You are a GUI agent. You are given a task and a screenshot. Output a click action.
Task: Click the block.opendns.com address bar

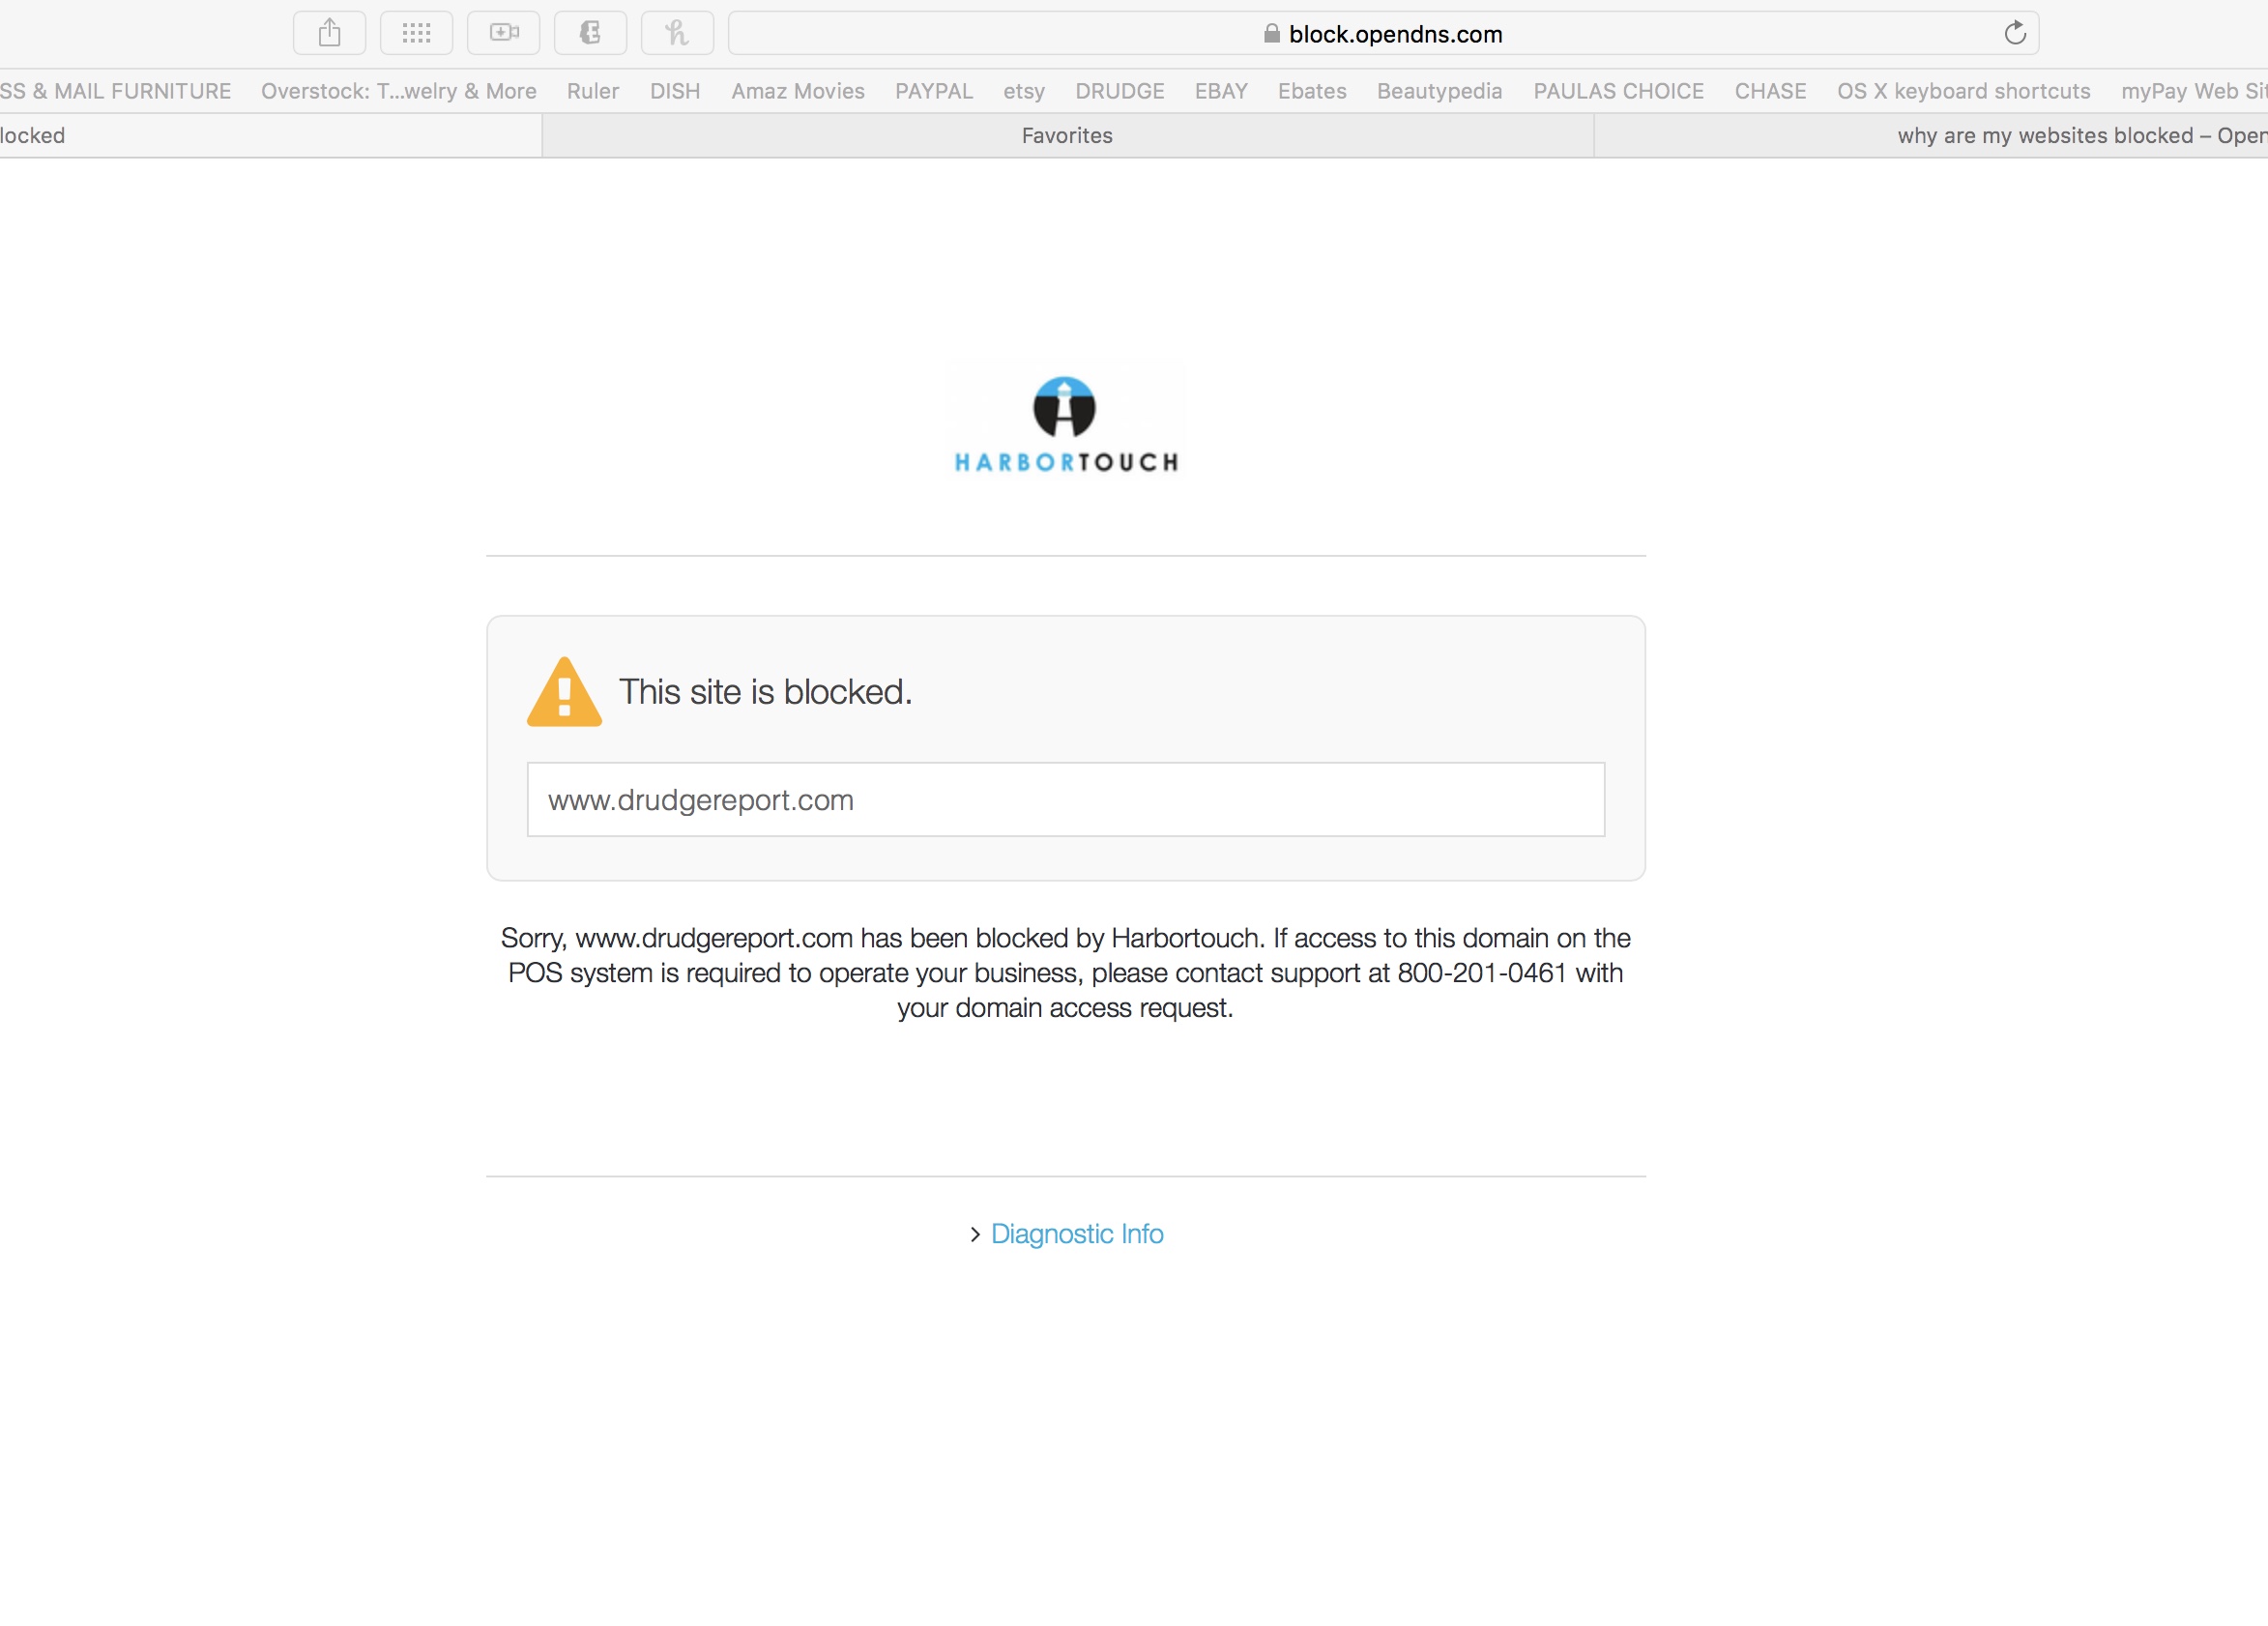click(x=1394, y=34)
